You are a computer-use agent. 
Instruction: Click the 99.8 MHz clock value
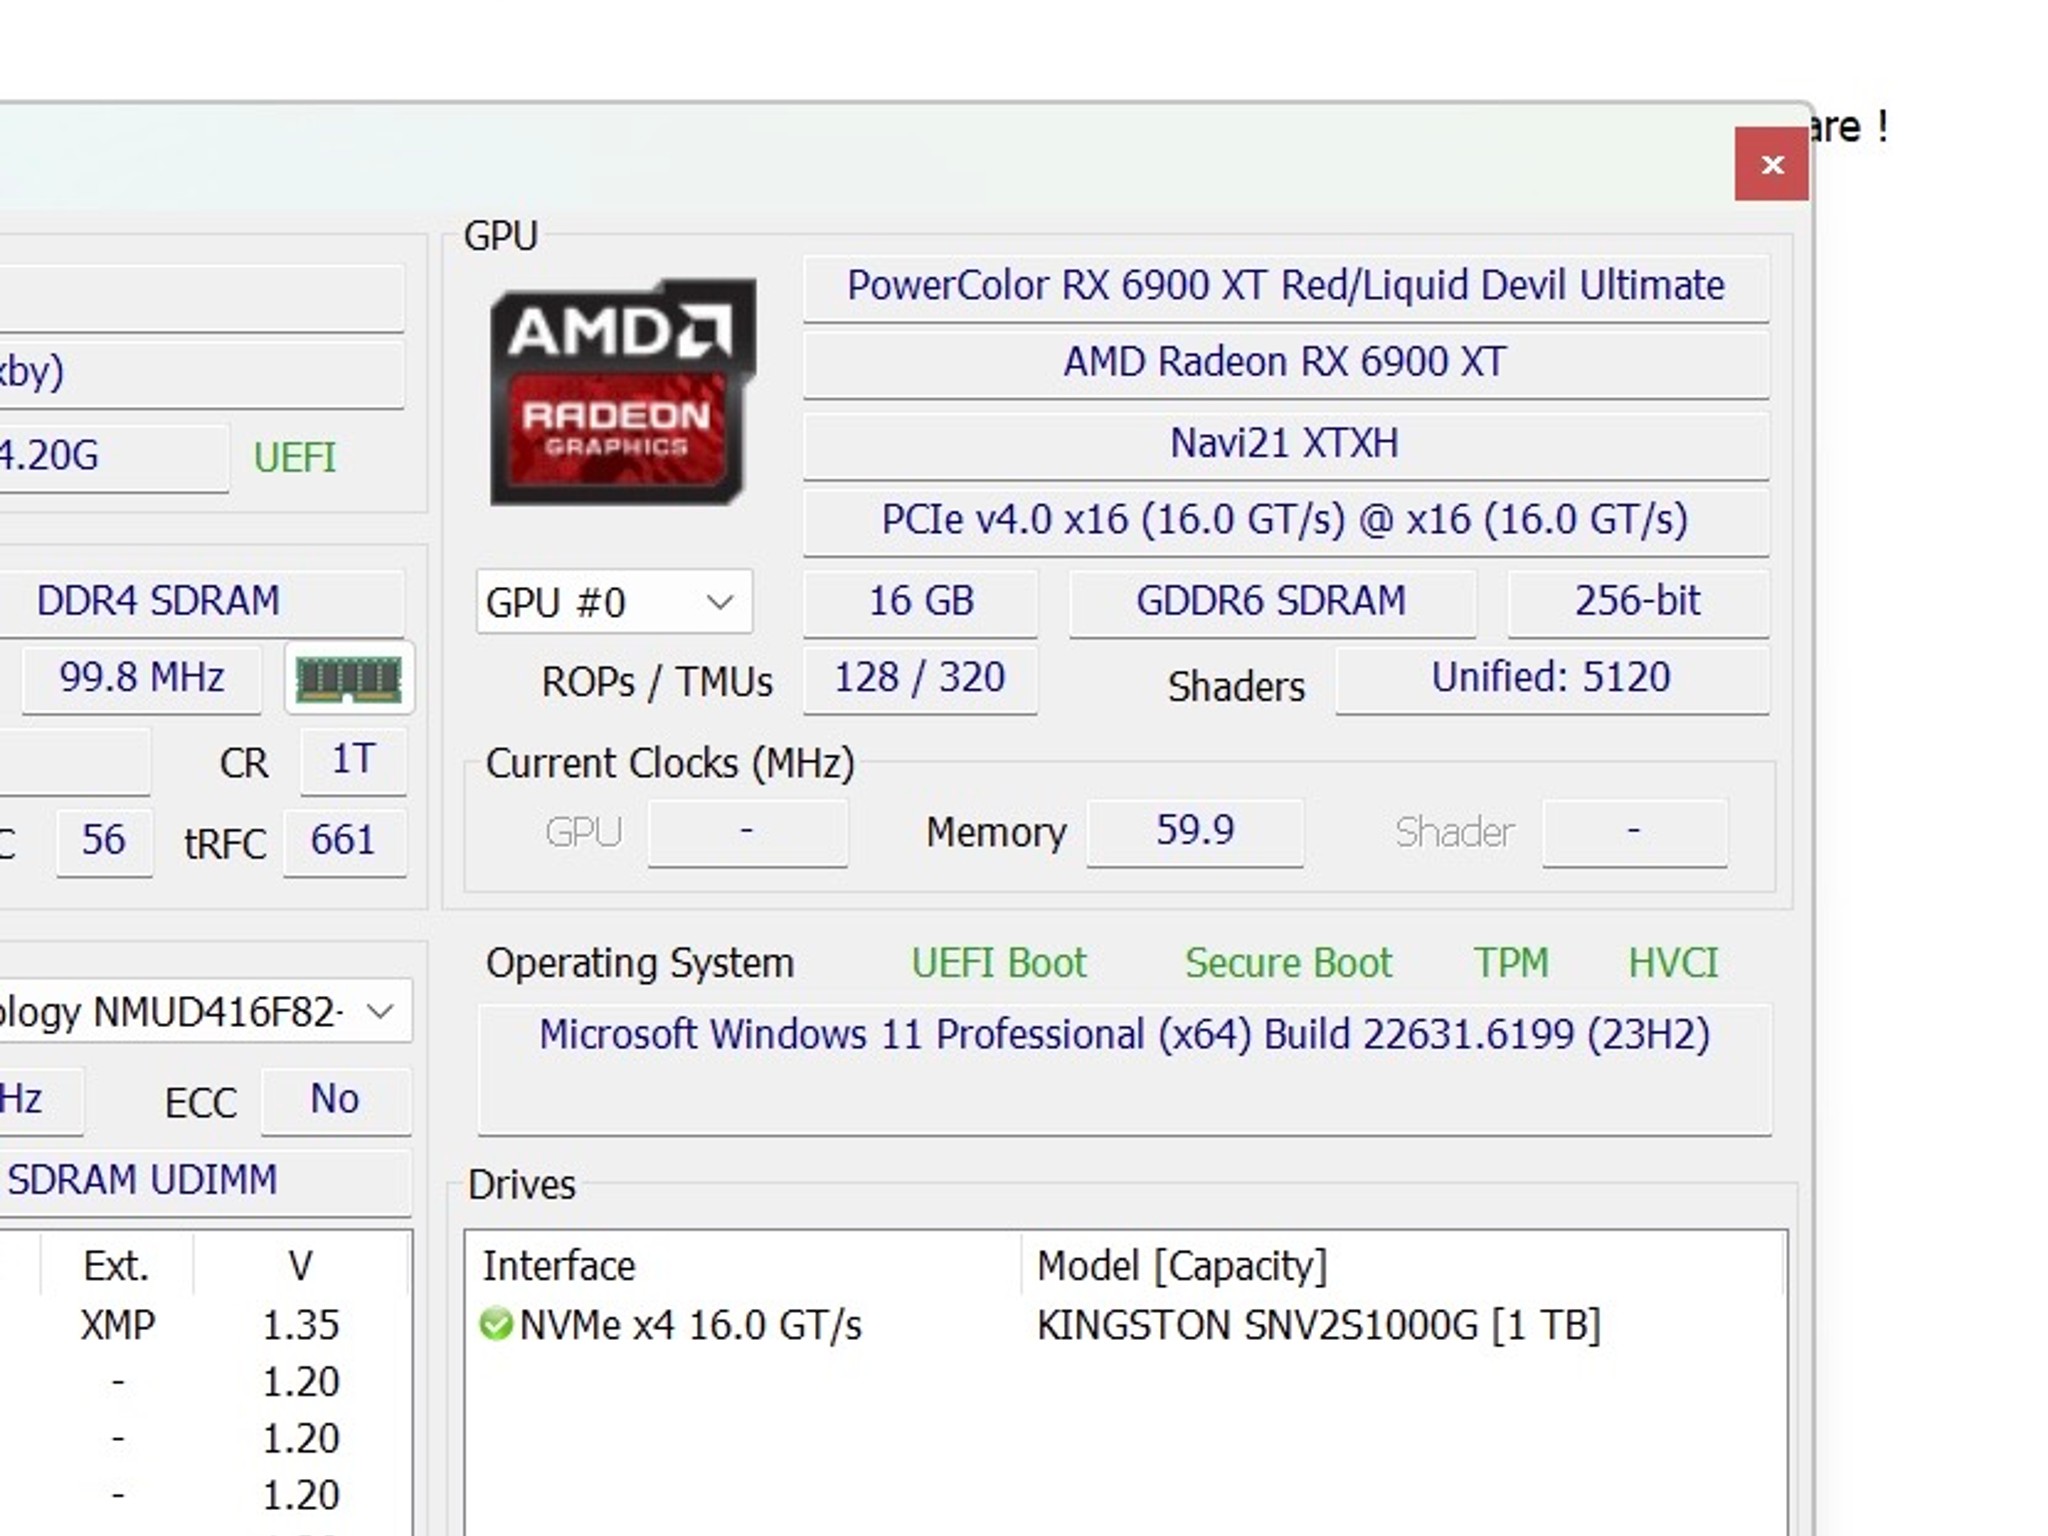(x=142, y=679)
